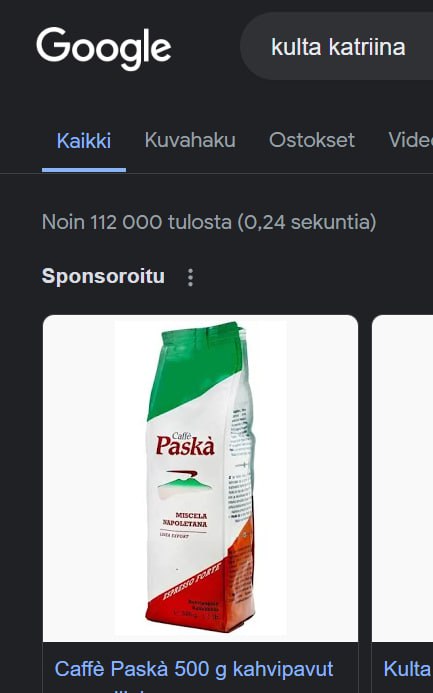Focus the search box containing kulta katriina
The width and height of the screenshot is (433, 693).
click(338, 46)
